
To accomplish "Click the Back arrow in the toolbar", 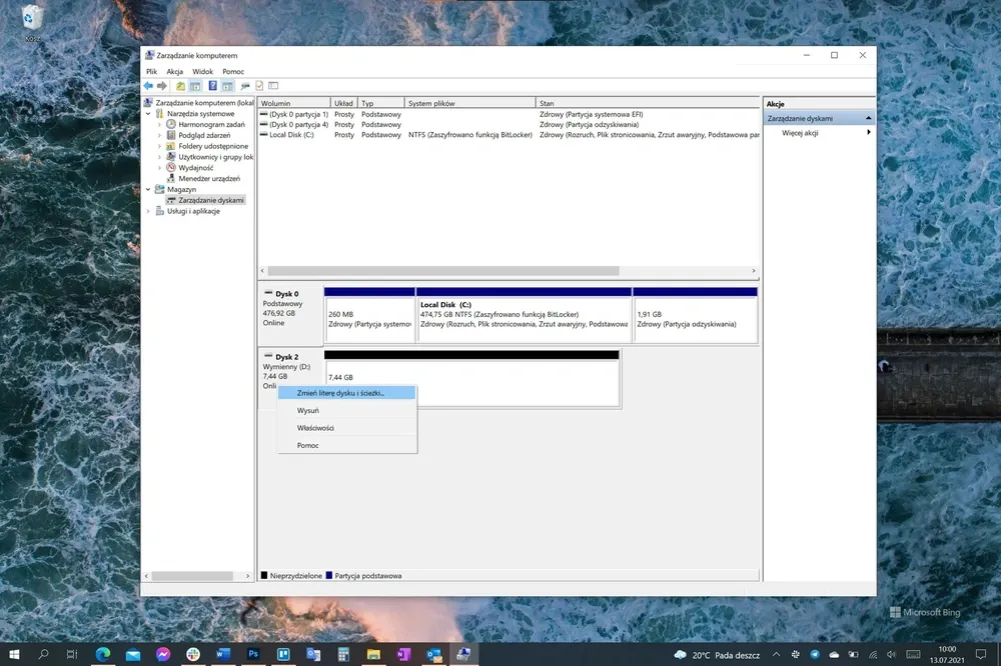I will 149,86.
